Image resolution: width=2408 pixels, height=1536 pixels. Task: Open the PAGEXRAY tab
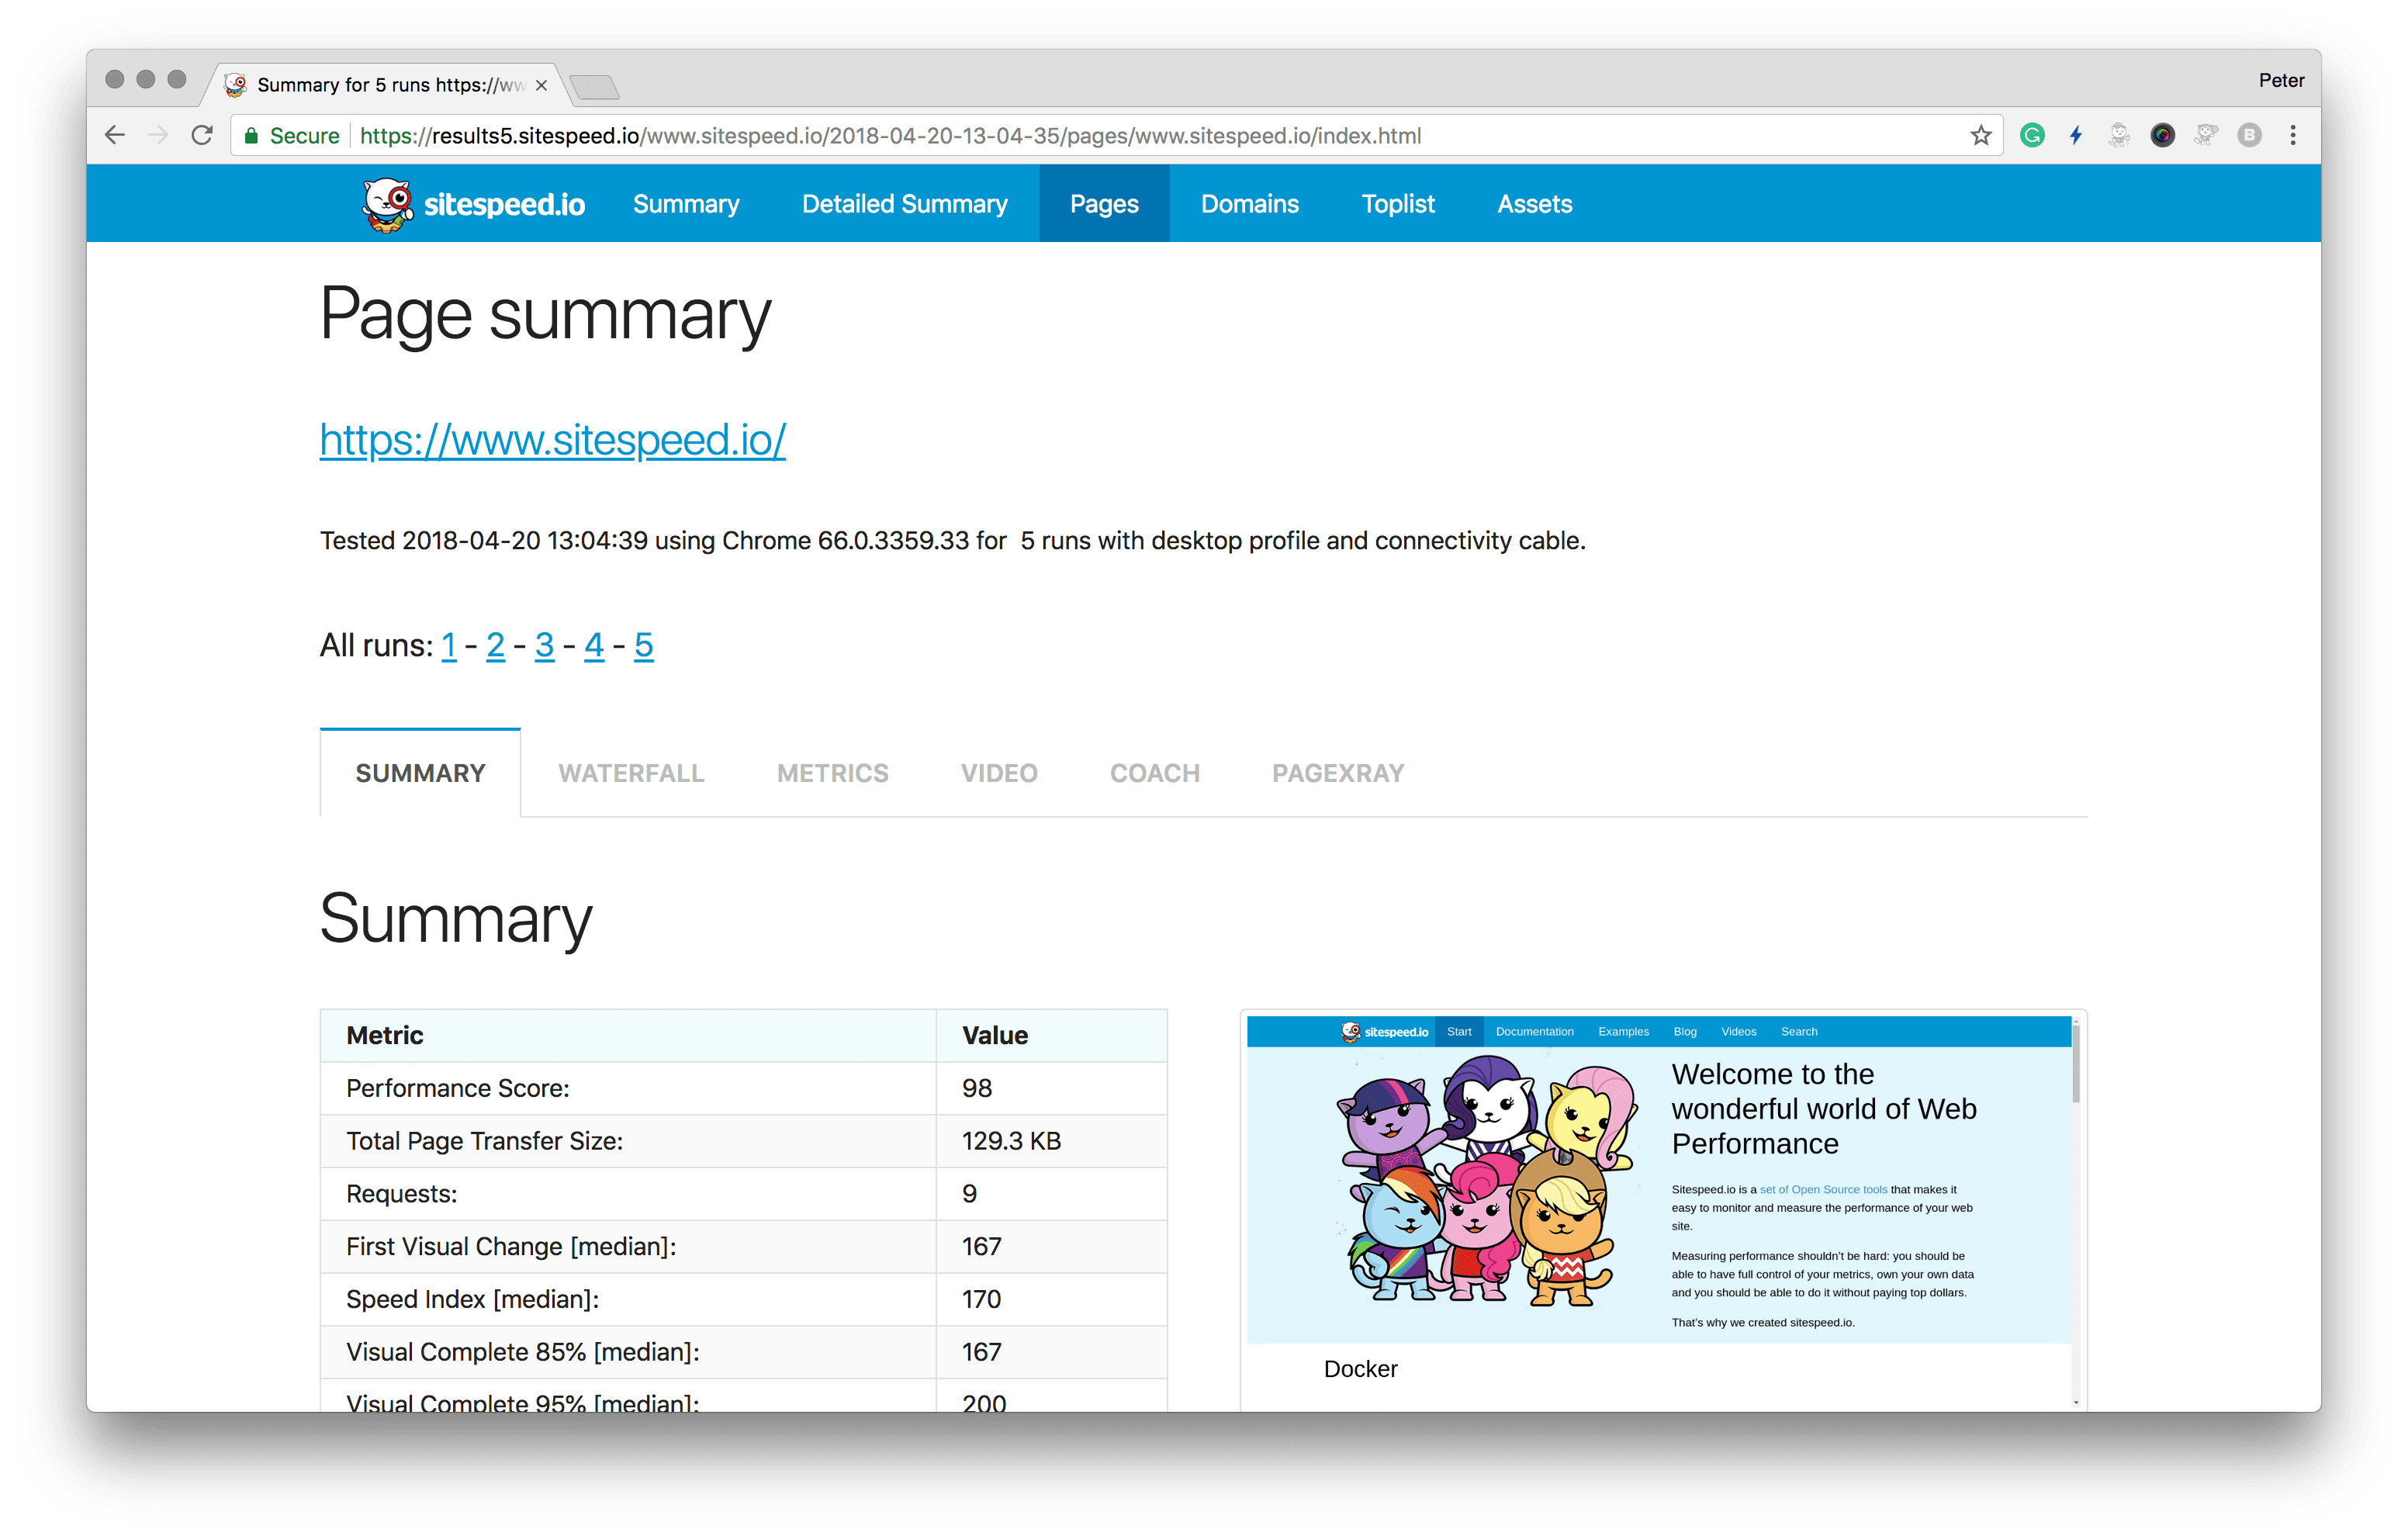click(1337, 773)
